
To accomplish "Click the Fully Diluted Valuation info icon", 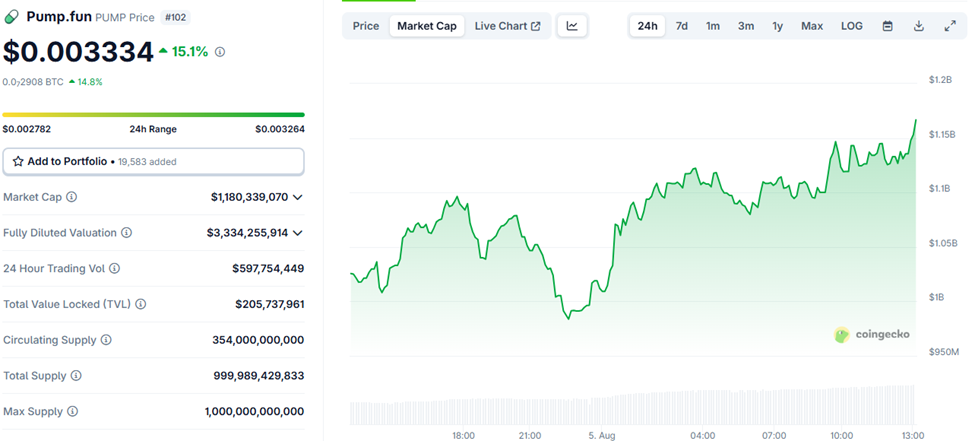I will point(126,233).
